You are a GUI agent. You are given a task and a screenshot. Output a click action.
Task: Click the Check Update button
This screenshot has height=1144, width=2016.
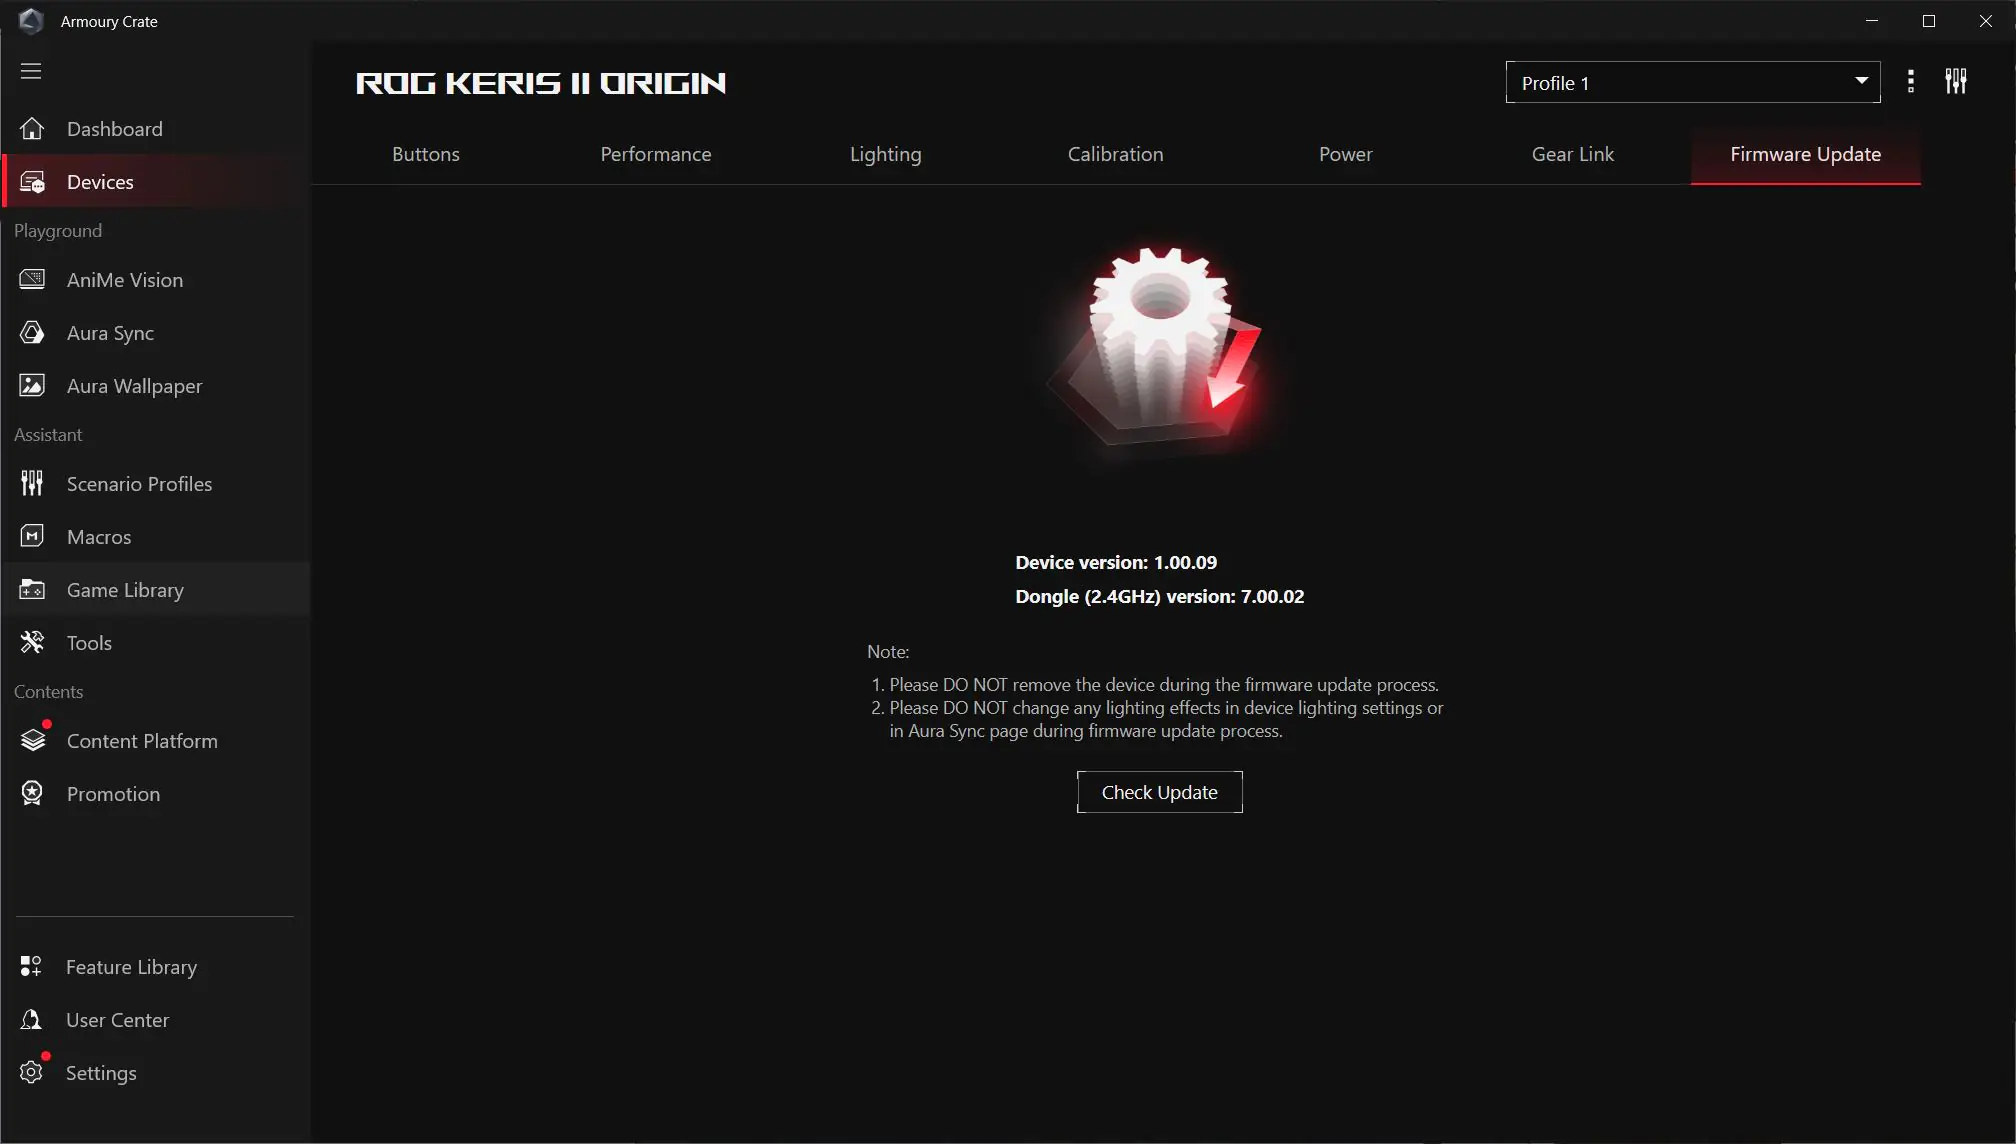(x=1159, y=791)
